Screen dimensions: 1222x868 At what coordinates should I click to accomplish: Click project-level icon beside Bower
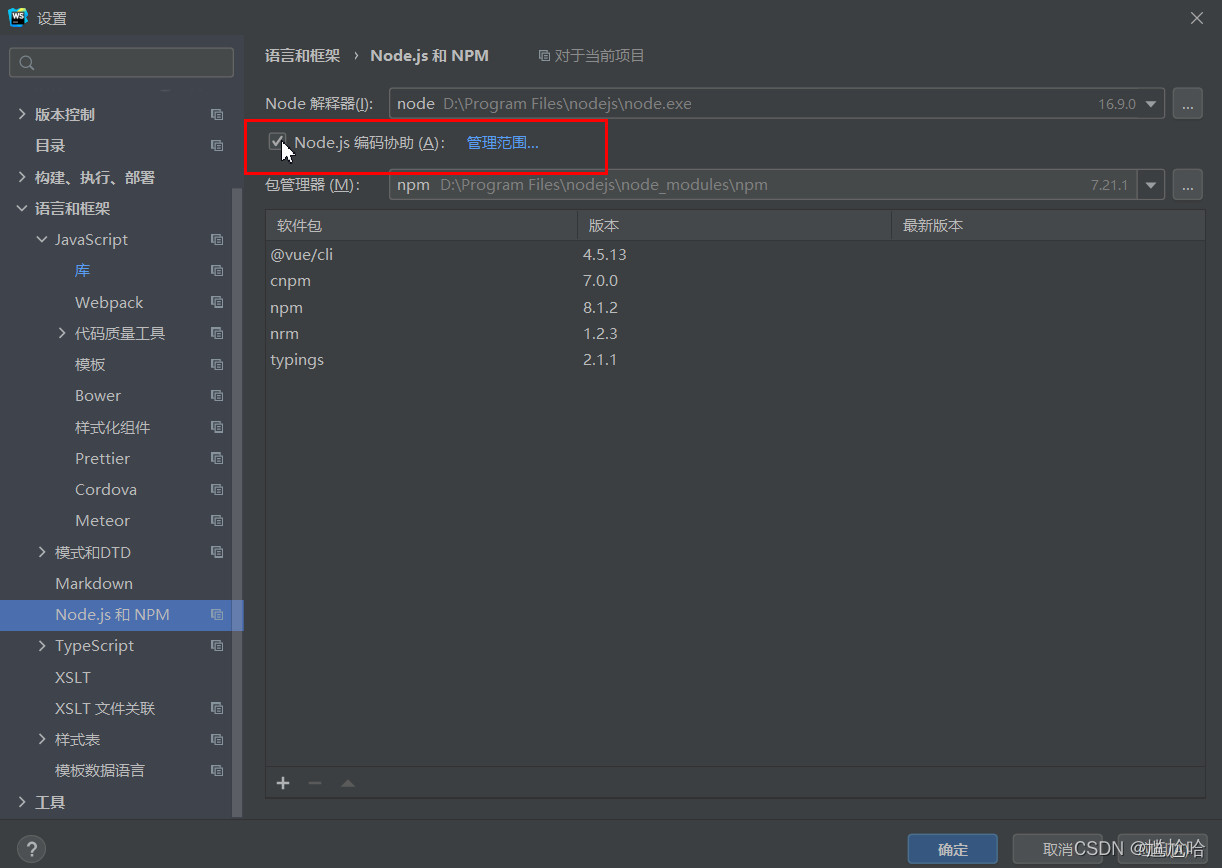217,396
